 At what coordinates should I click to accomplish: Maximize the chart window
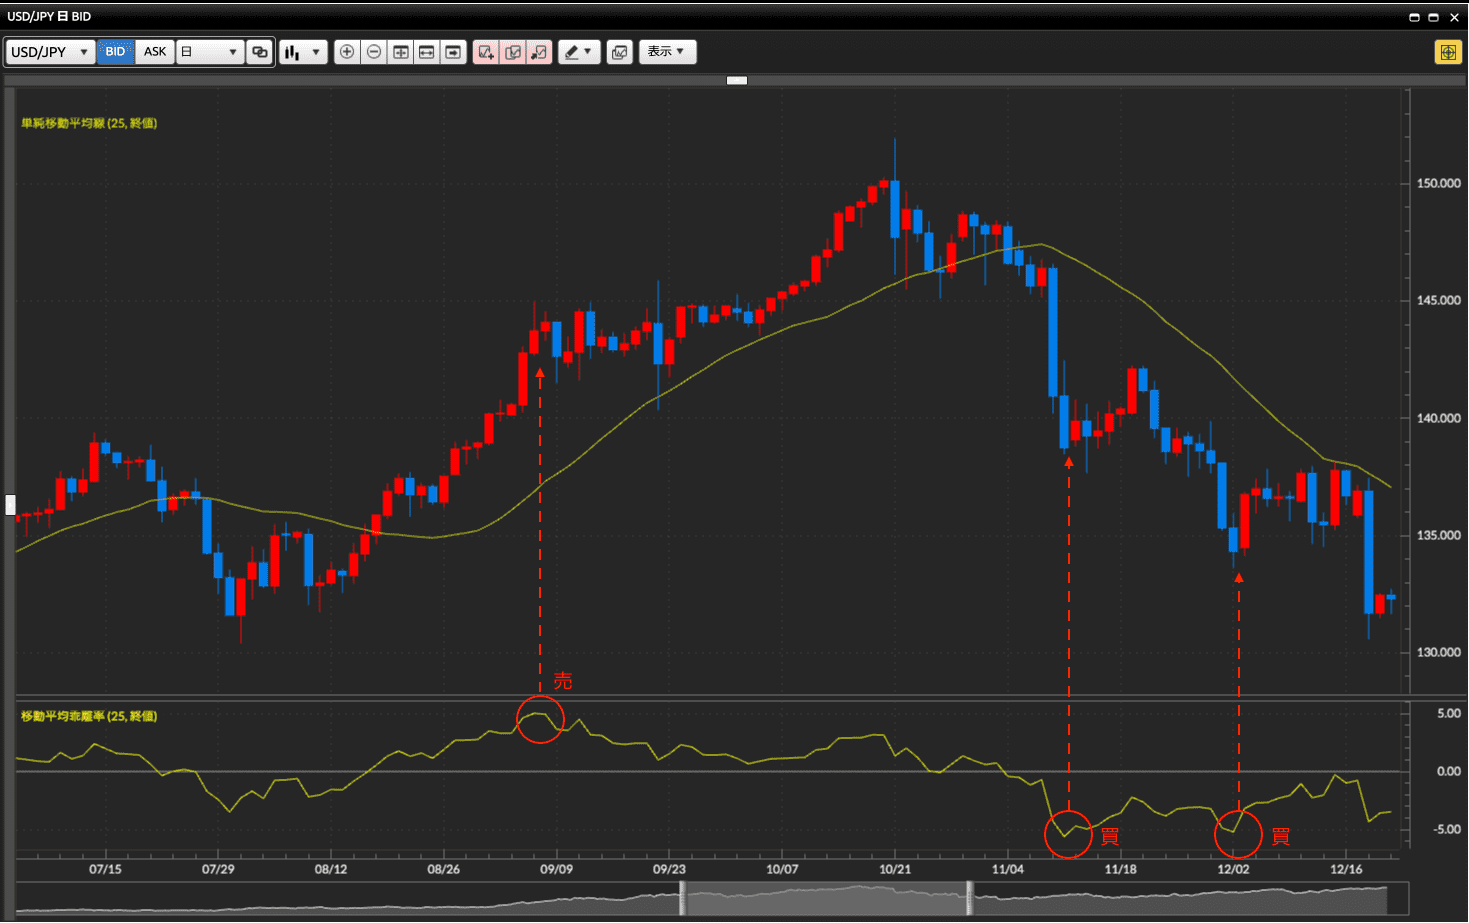coord(1433,17)
